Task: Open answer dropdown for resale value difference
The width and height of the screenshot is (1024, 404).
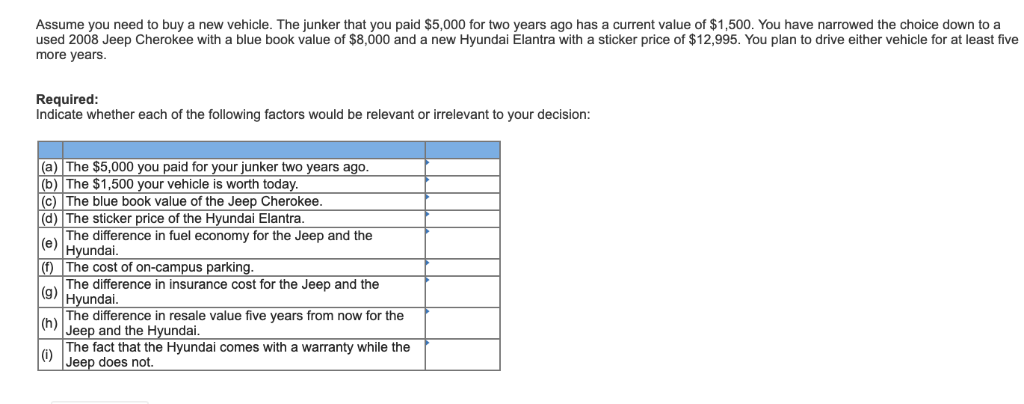Action: click(x=462, y=323)
